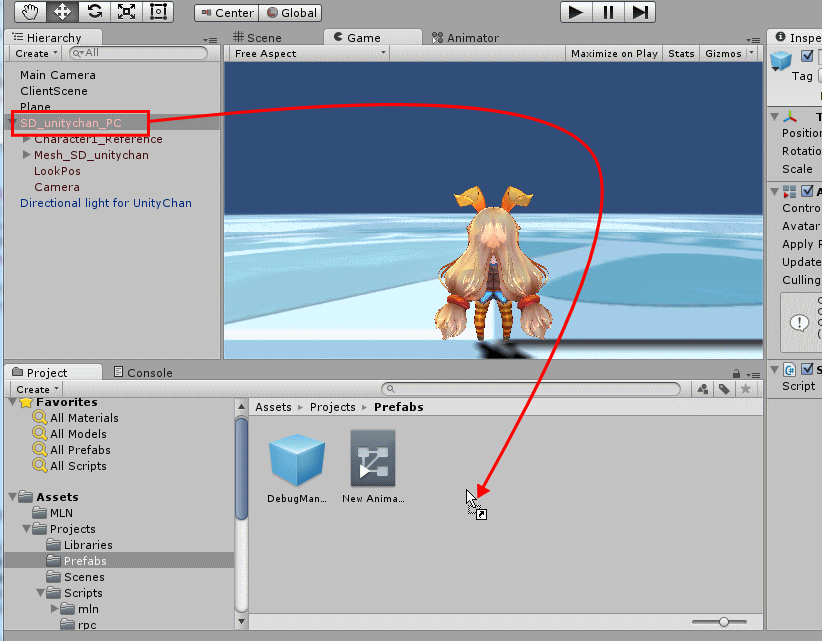Viewport: 822px width, 641px height.
Task: Click the save search star icon
Action: [745, 389]
